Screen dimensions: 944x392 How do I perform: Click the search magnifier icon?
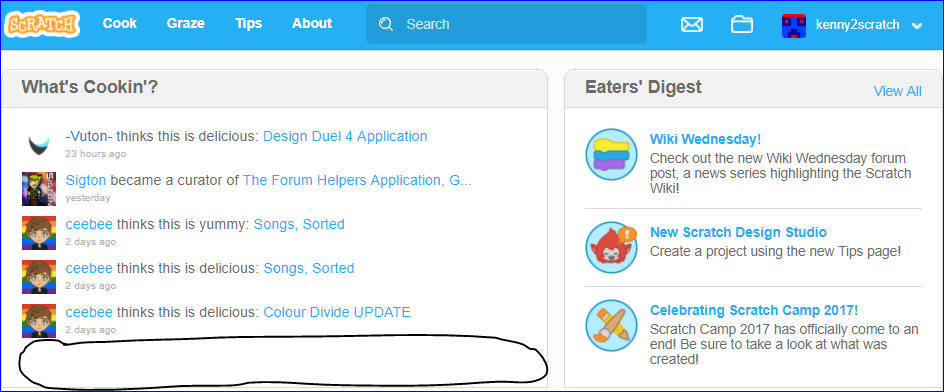tap(386, 24)
